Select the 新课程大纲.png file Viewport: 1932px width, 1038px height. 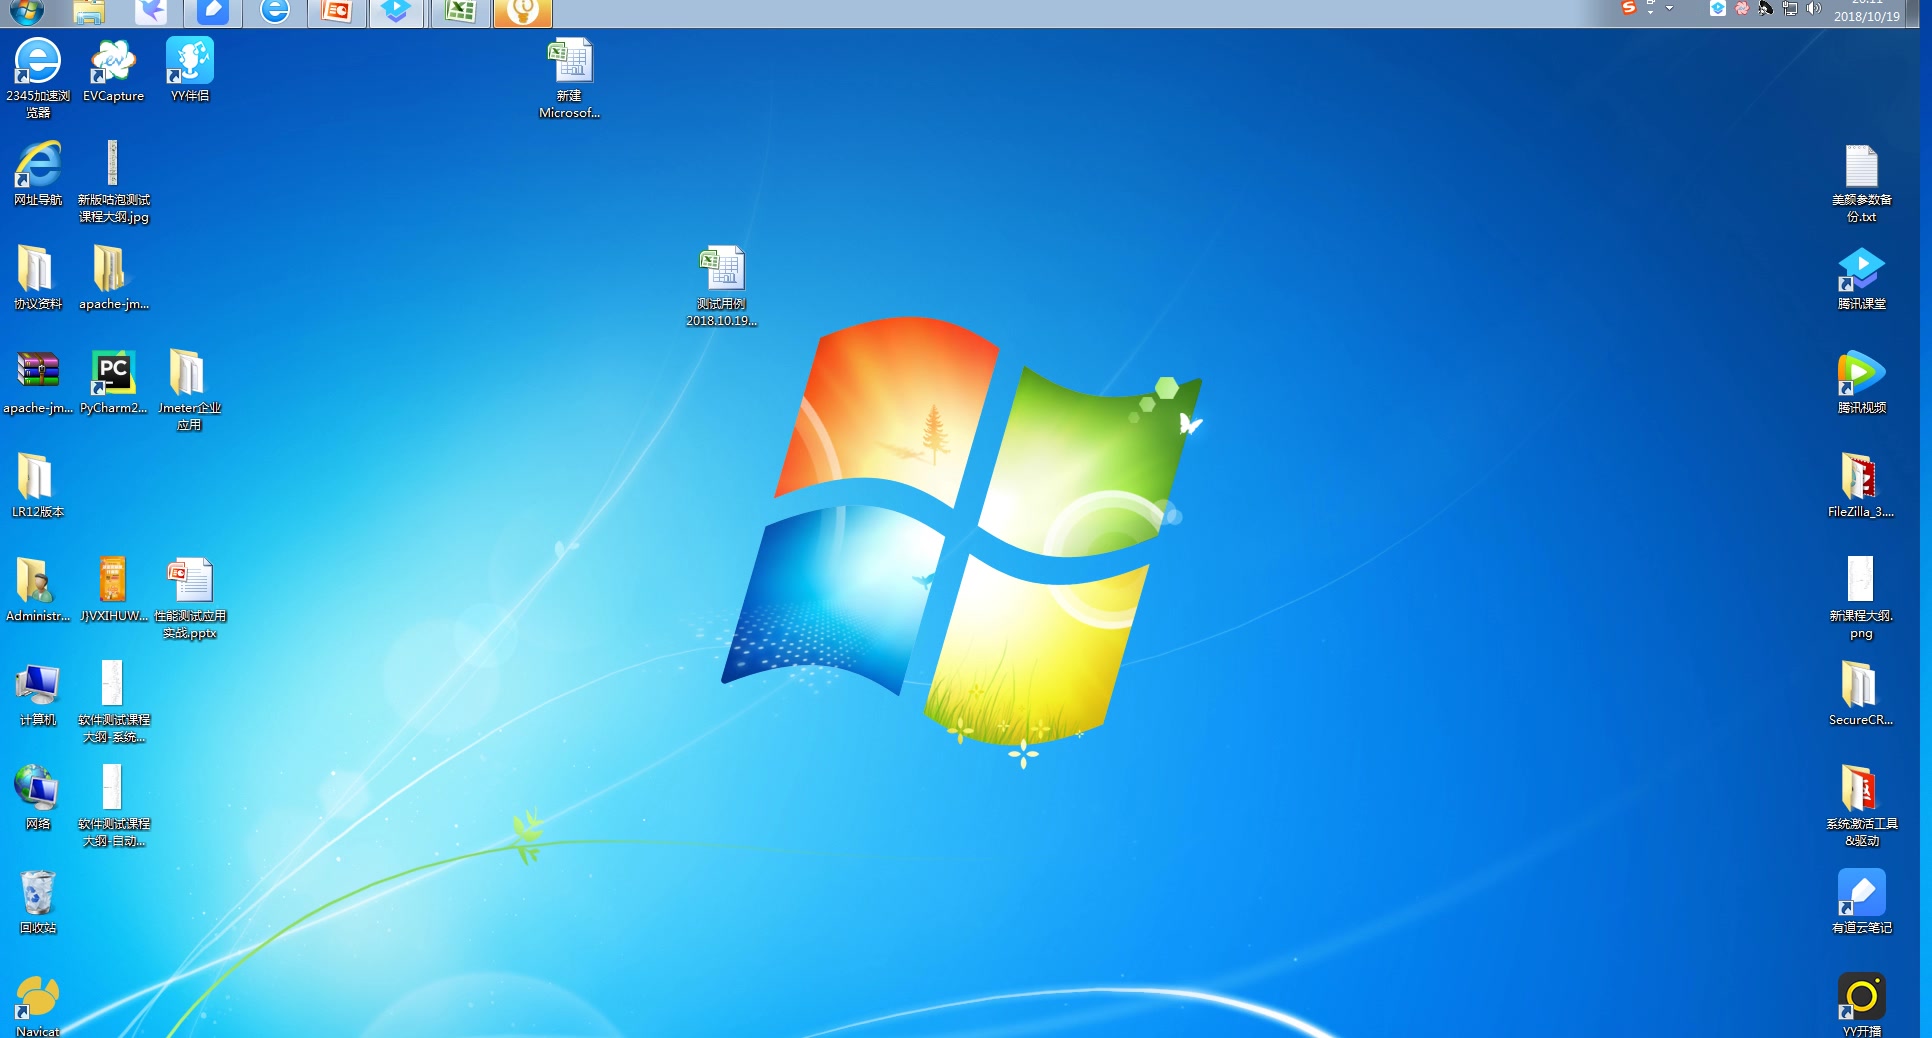1861,598
